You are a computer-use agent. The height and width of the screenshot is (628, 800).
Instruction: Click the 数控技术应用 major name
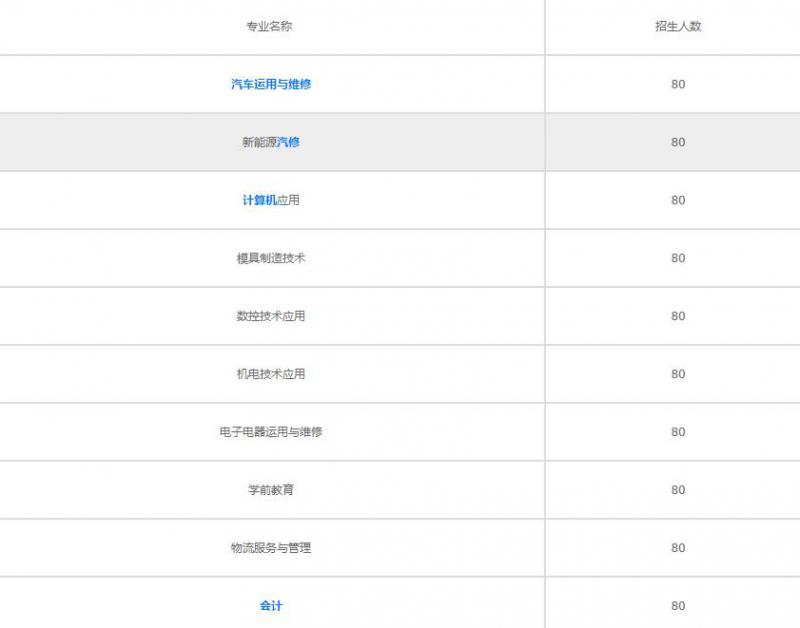tap(271, 316)
